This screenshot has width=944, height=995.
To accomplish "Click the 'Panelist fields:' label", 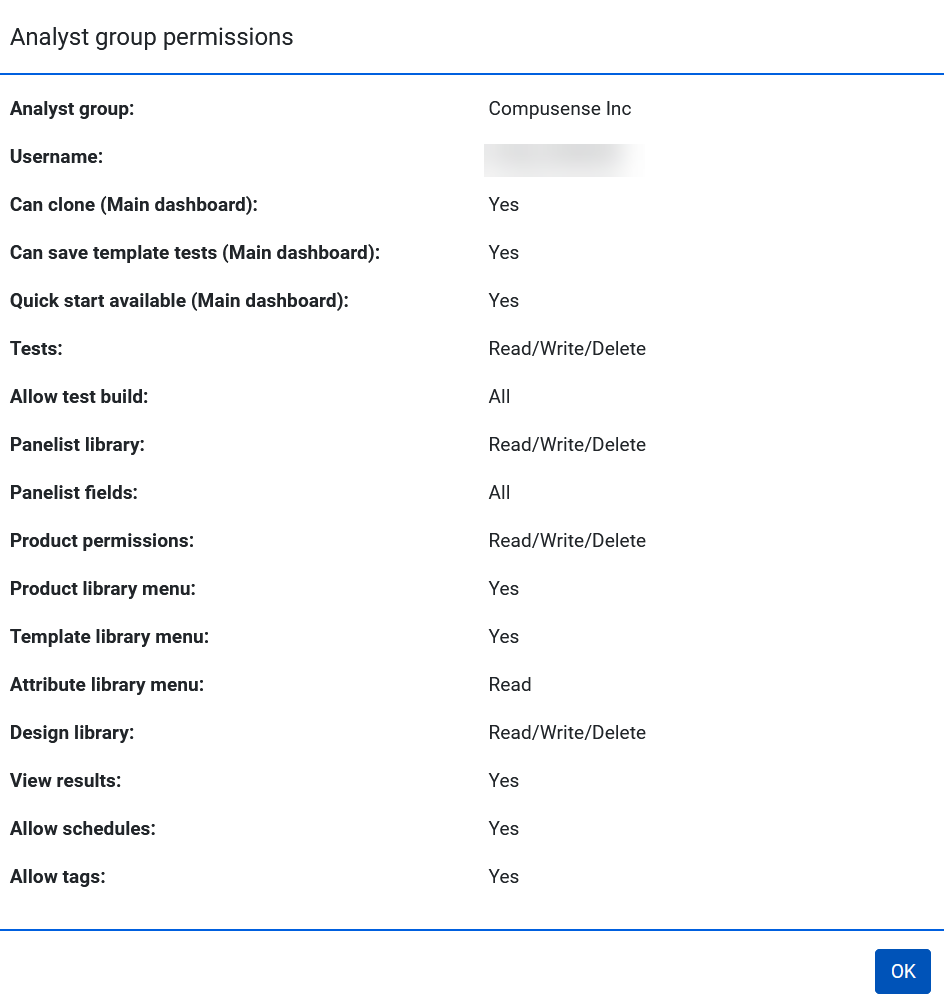I will tap(74, 493).
